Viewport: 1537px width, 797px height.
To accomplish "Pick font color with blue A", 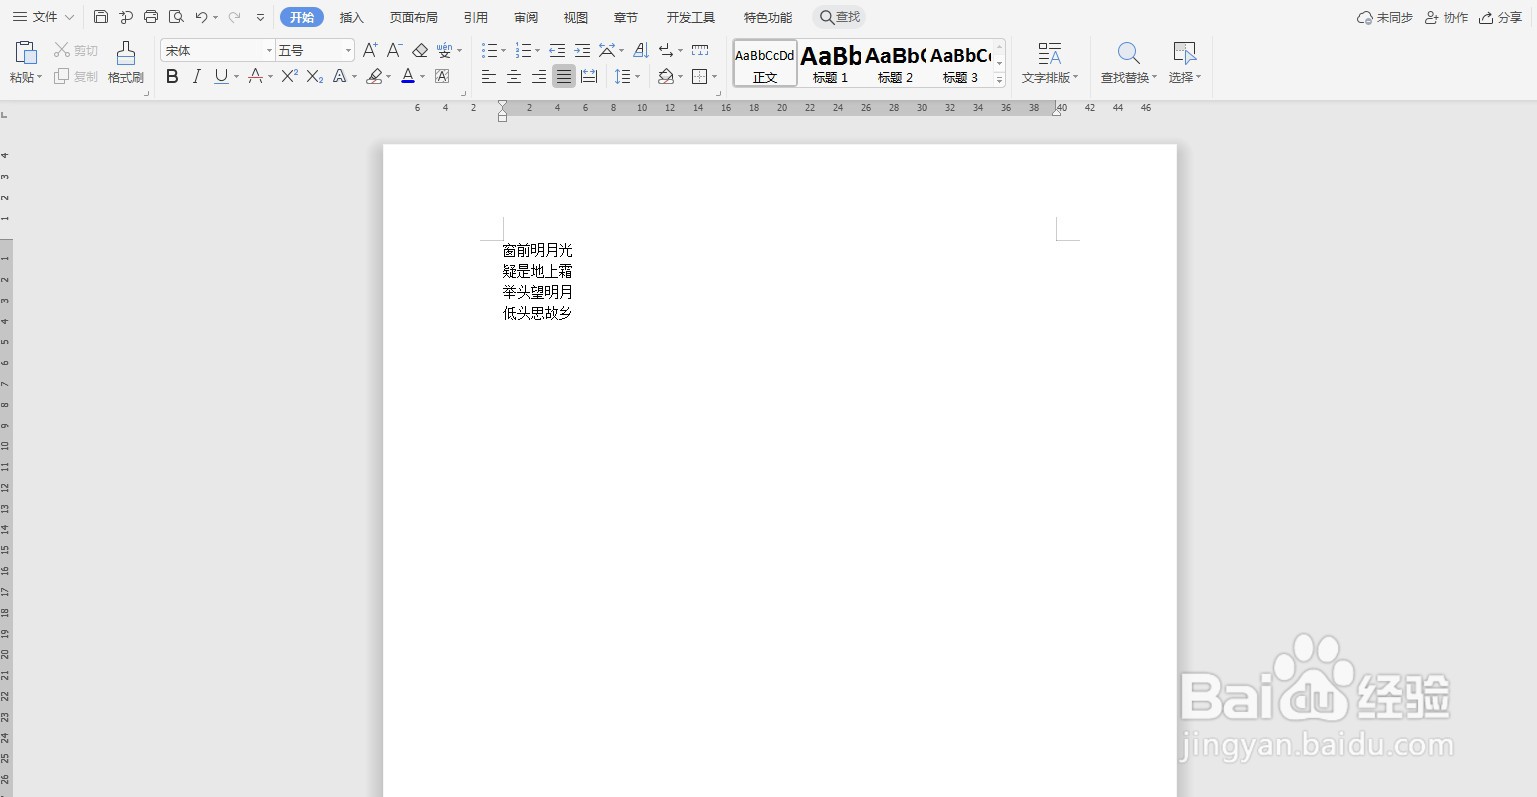I will click(407, 76).
